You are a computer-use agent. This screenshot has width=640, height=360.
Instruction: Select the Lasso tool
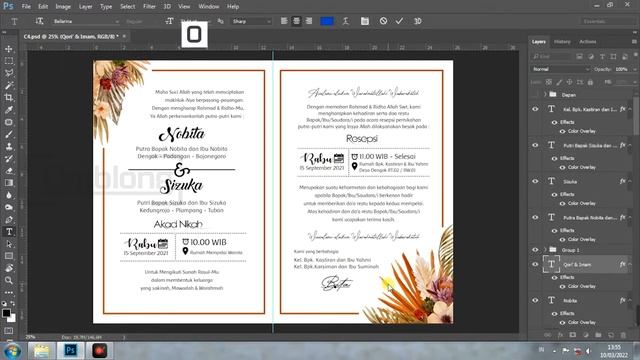9,73
